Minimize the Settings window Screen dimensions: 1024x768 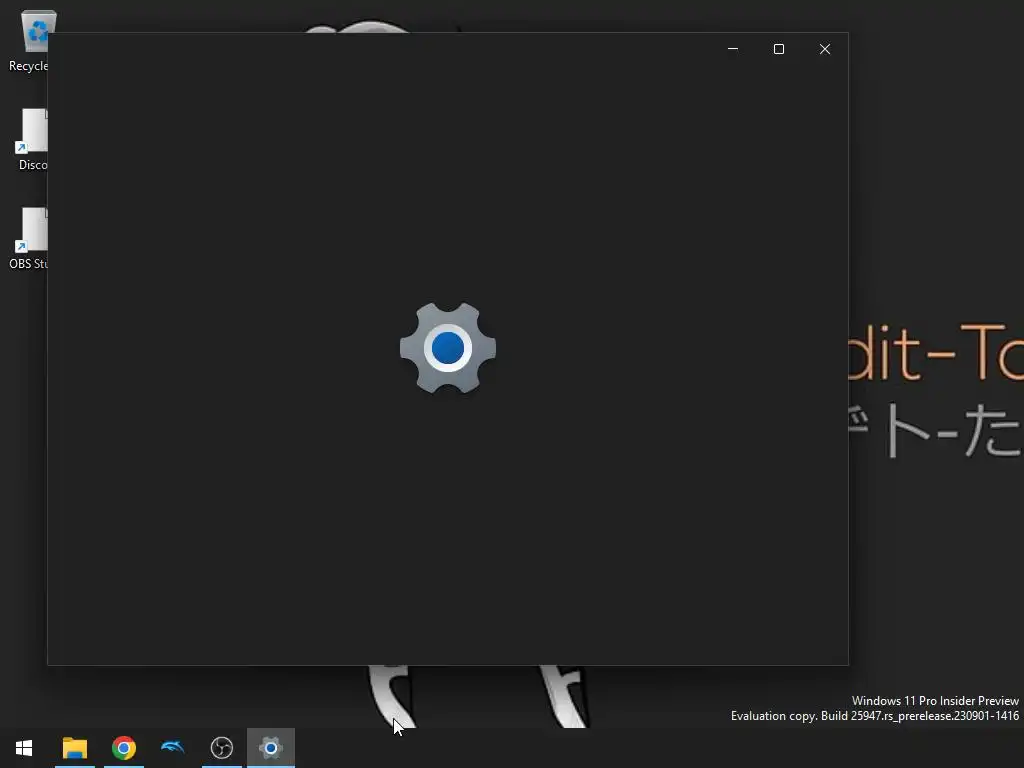pyautogui.click(x=733, y=49)
